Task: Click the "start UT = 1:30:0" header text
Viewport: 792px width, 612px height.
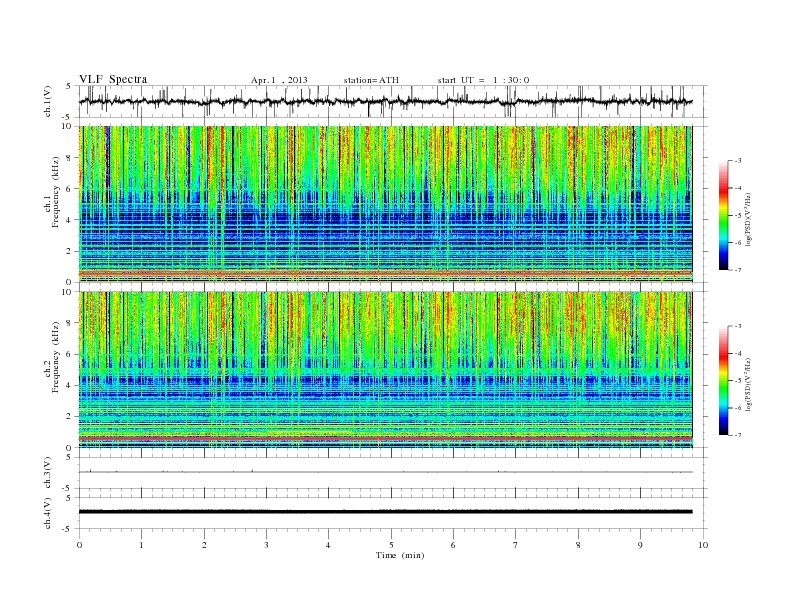Action: click(x=483, y=80)
